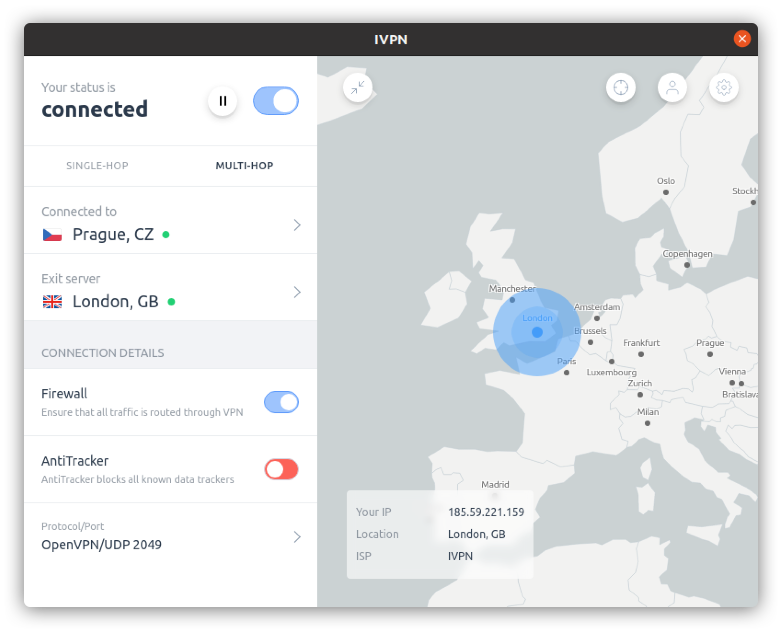Select the Manchester server dot on map
The width and height of the screenshot is (783, 643).
click(512, 300)
